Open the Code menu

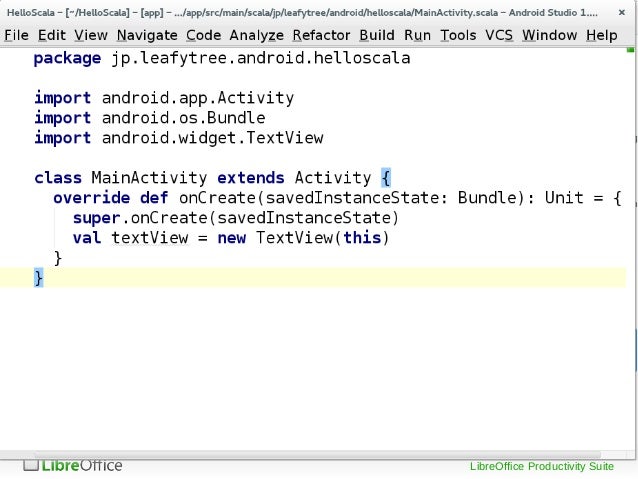203,35
